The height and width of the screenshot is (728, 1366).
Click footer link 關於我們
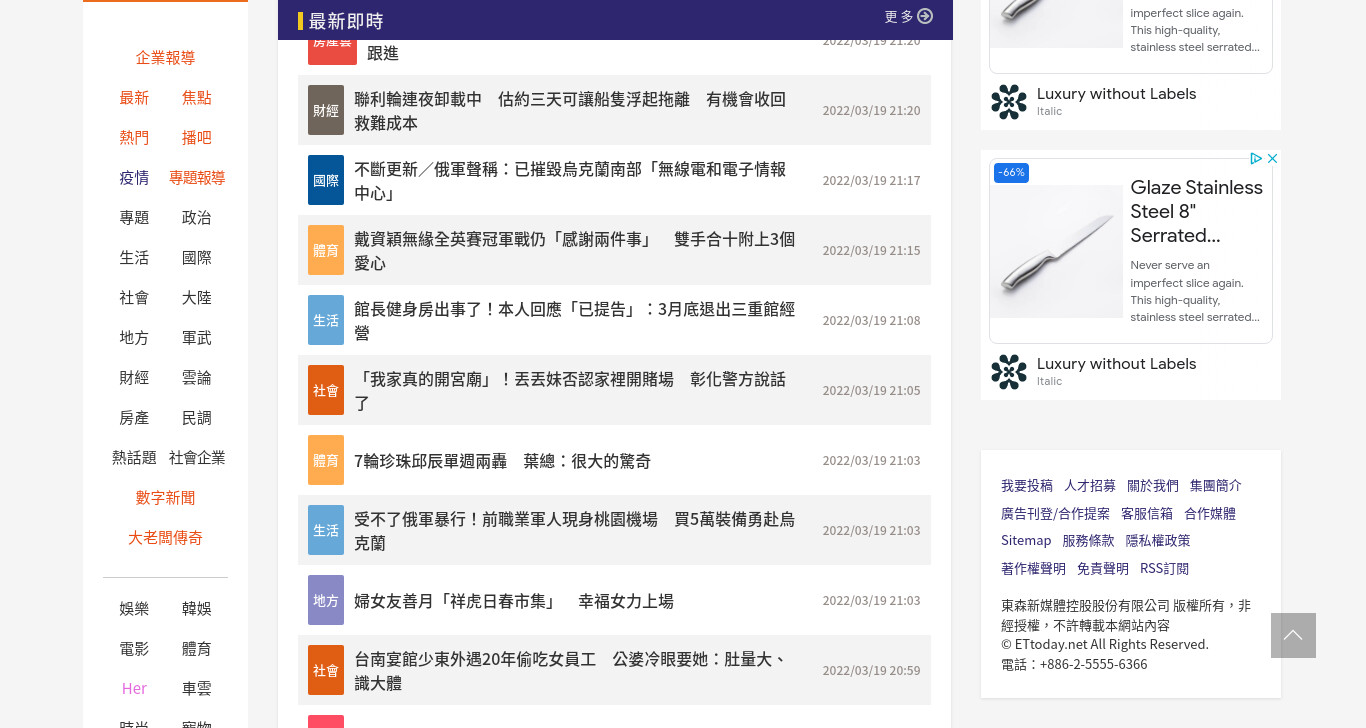click(x=1153, y=486)
